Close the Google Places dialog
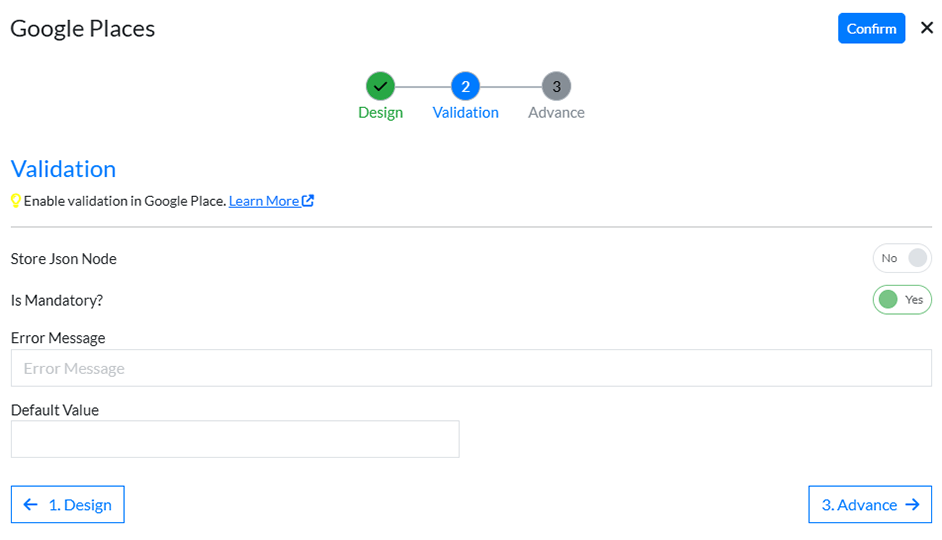 tap(926, 28)
